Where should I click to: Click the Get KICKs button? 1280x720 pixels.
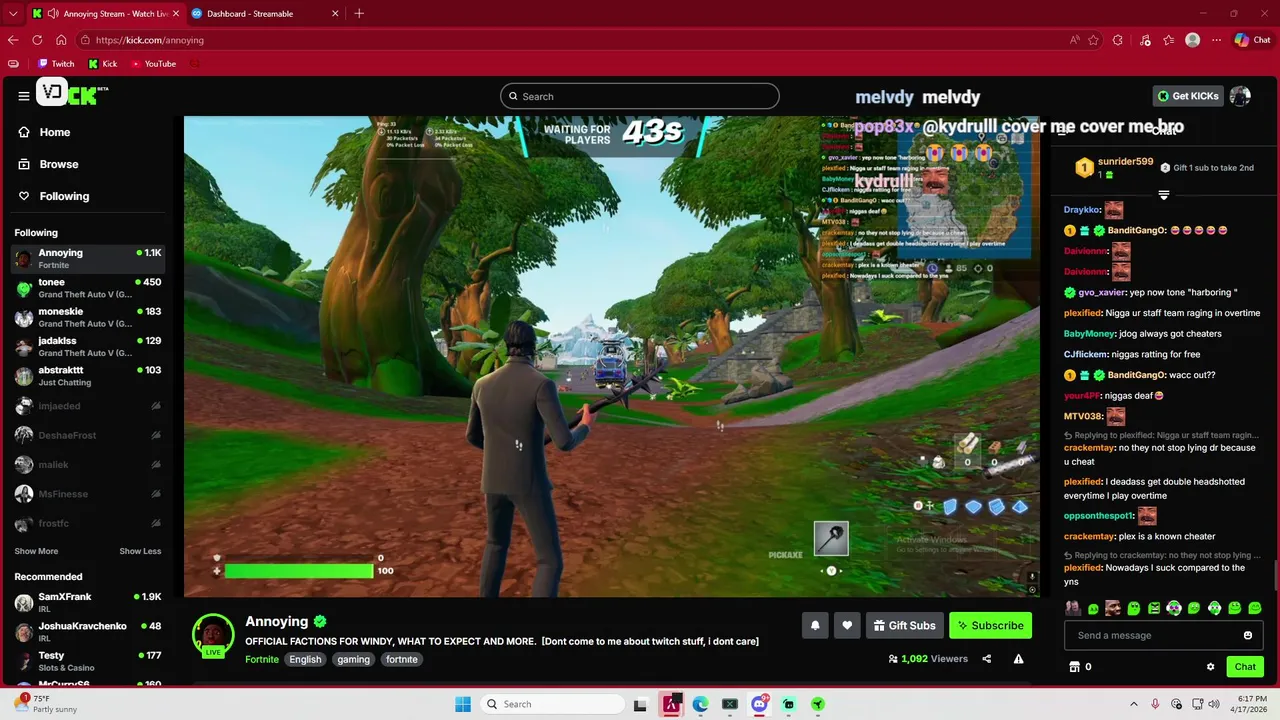click(x=1188, y=96)
